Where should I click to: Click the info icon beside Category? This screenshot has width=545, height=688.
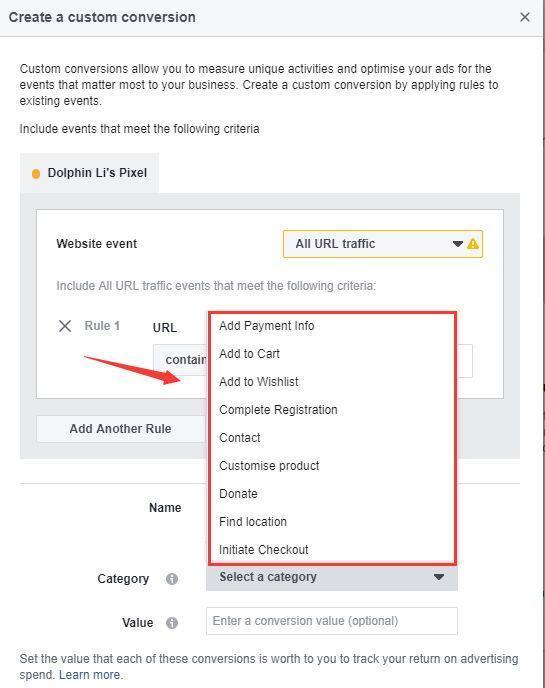[172, 579]
